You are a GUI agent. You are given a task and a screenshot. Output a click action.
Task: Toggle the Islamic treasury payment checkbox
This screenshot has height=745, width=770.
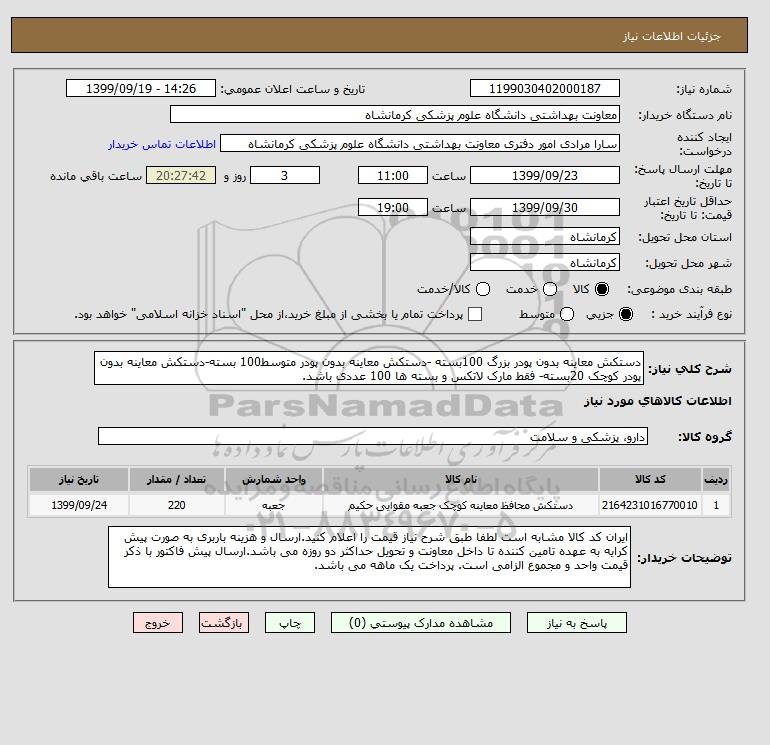click(475, 314)
